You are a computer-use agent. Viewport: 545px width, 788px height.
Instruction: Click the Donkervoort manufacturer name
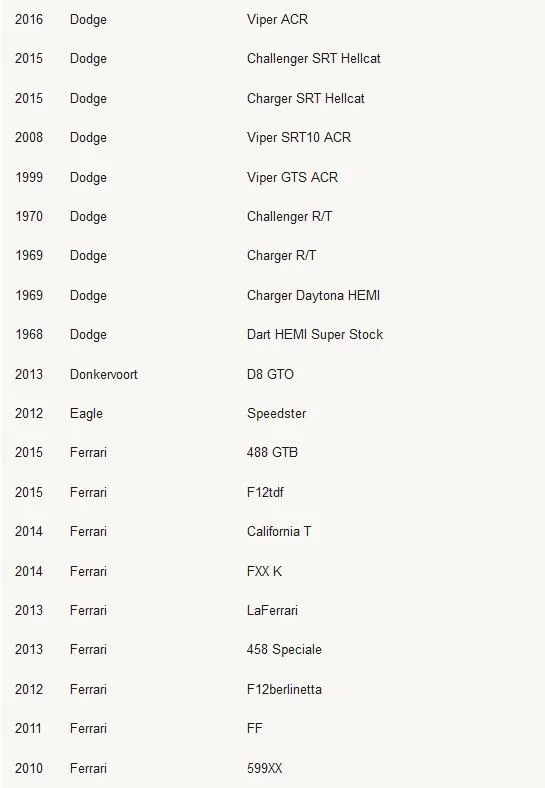[x=104, y=374]
